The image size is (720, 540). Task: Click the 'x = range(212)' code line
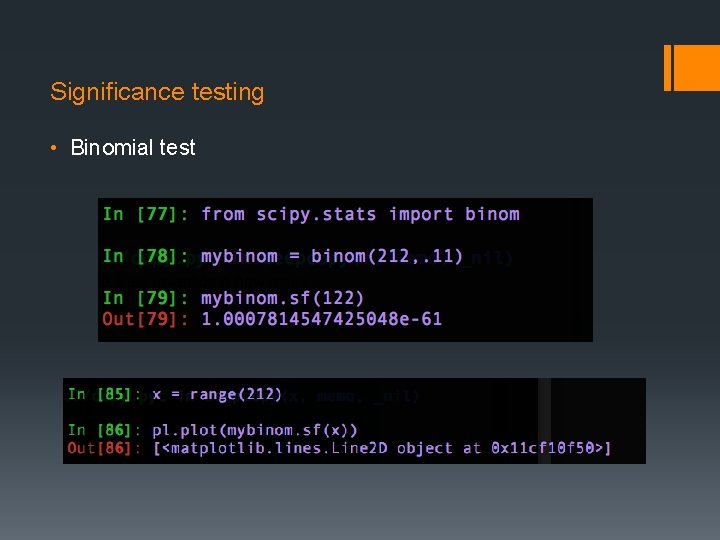217,395
